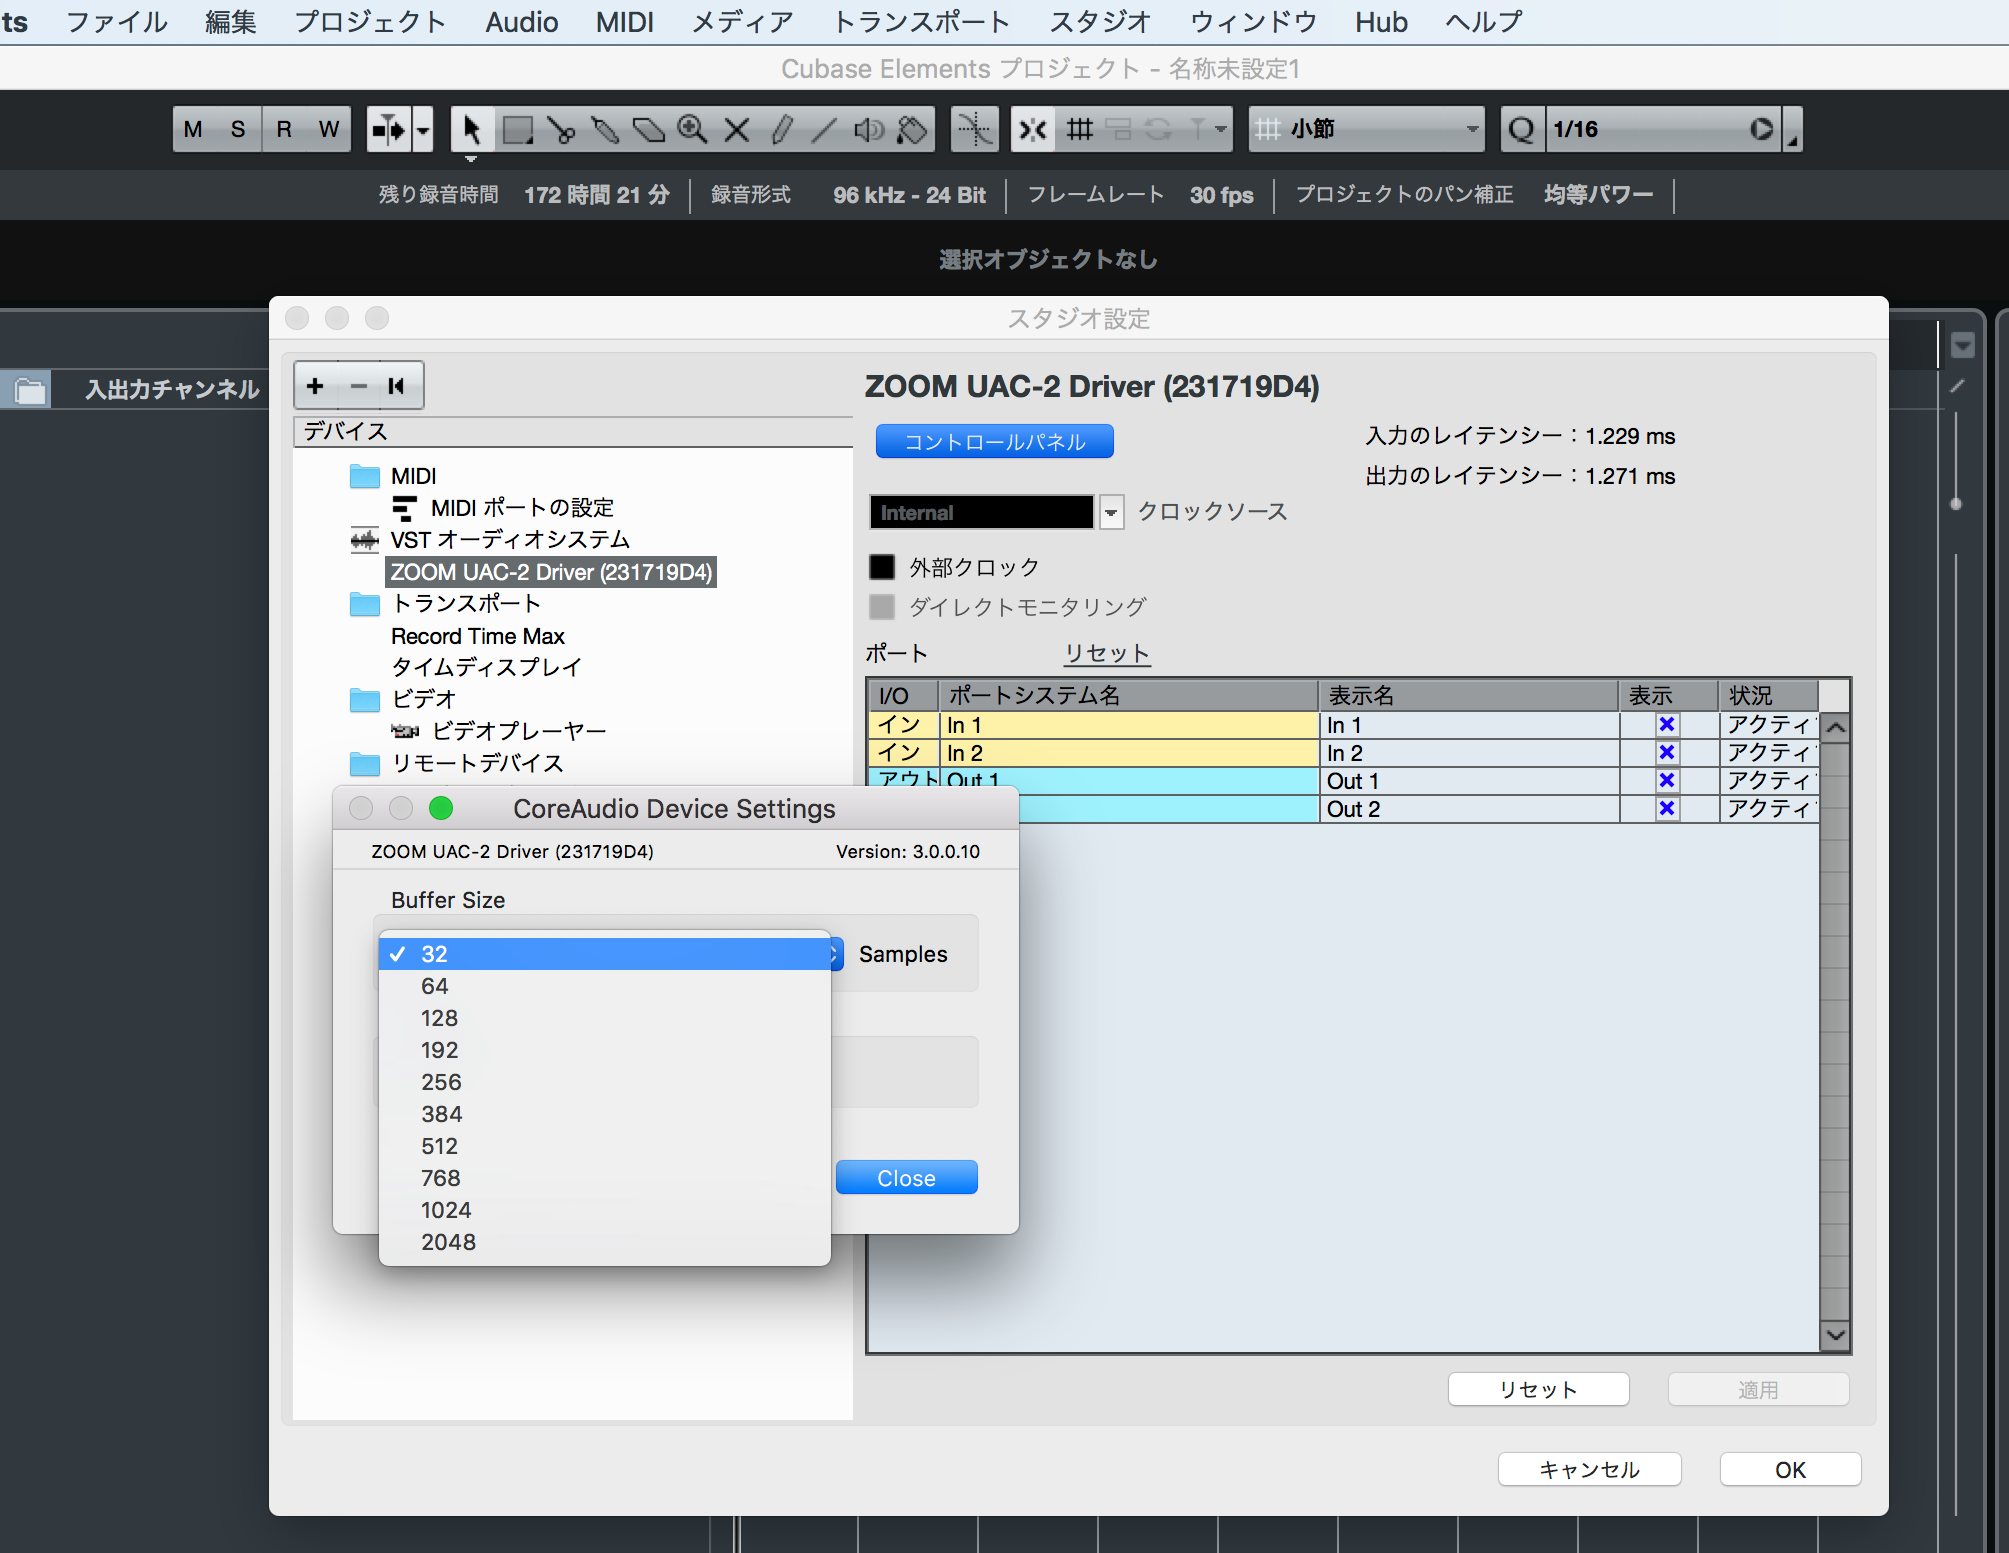Viewport: 2009px width, 1553px height.
Task: Select the Glue tool
Action: coord(605,130)
